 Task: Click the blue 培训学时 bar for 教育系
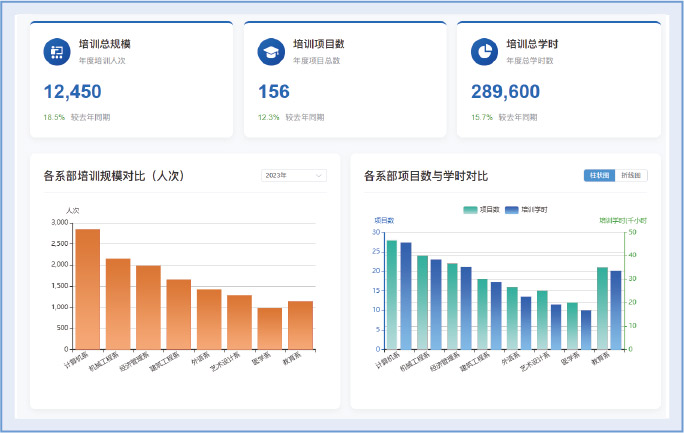pos(616,310)
